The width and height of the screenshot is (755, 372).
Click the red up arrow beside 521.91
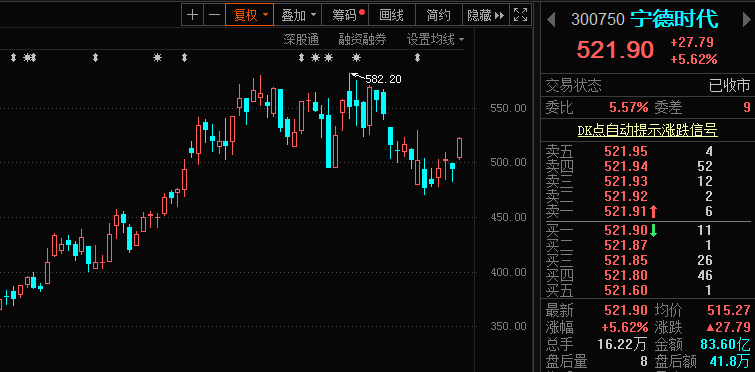(x=653, y=211)
